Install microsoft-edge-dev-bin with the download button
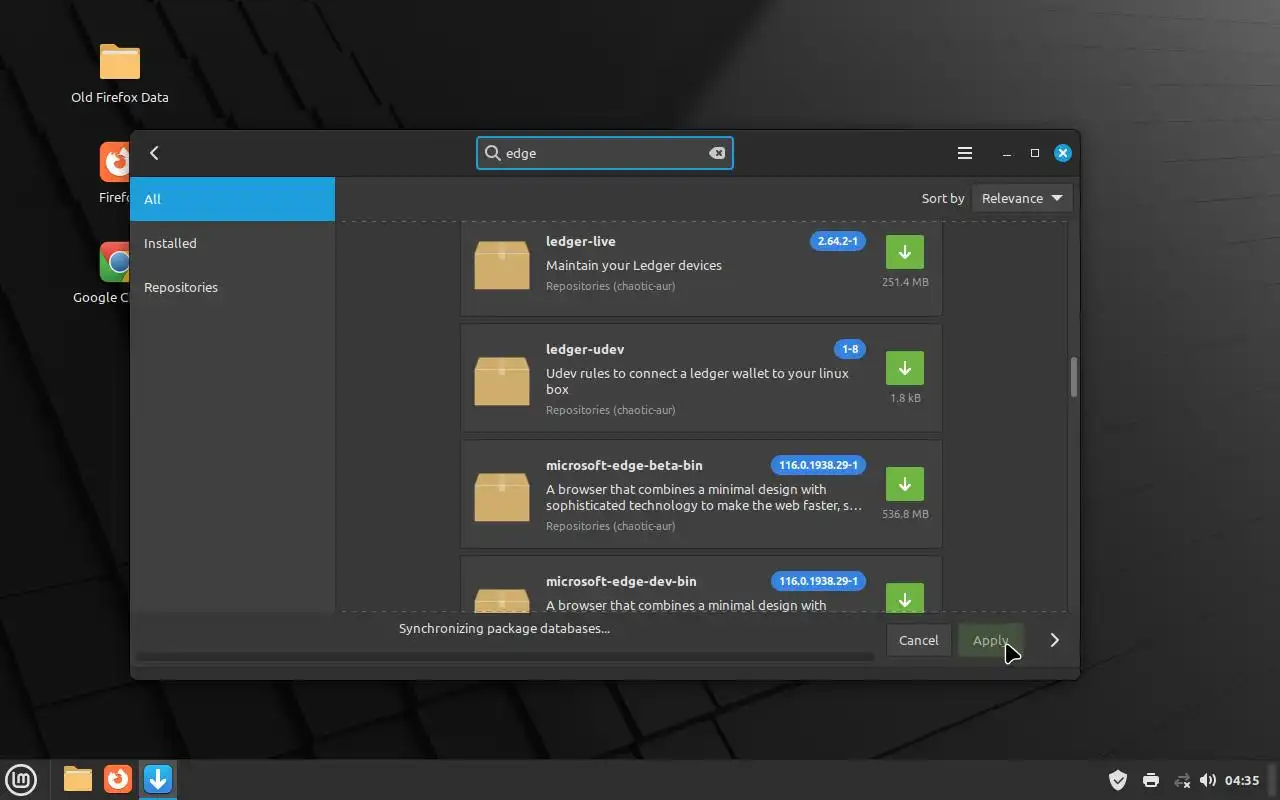This screenshot has width=1280, height=800. pos(905,597)
